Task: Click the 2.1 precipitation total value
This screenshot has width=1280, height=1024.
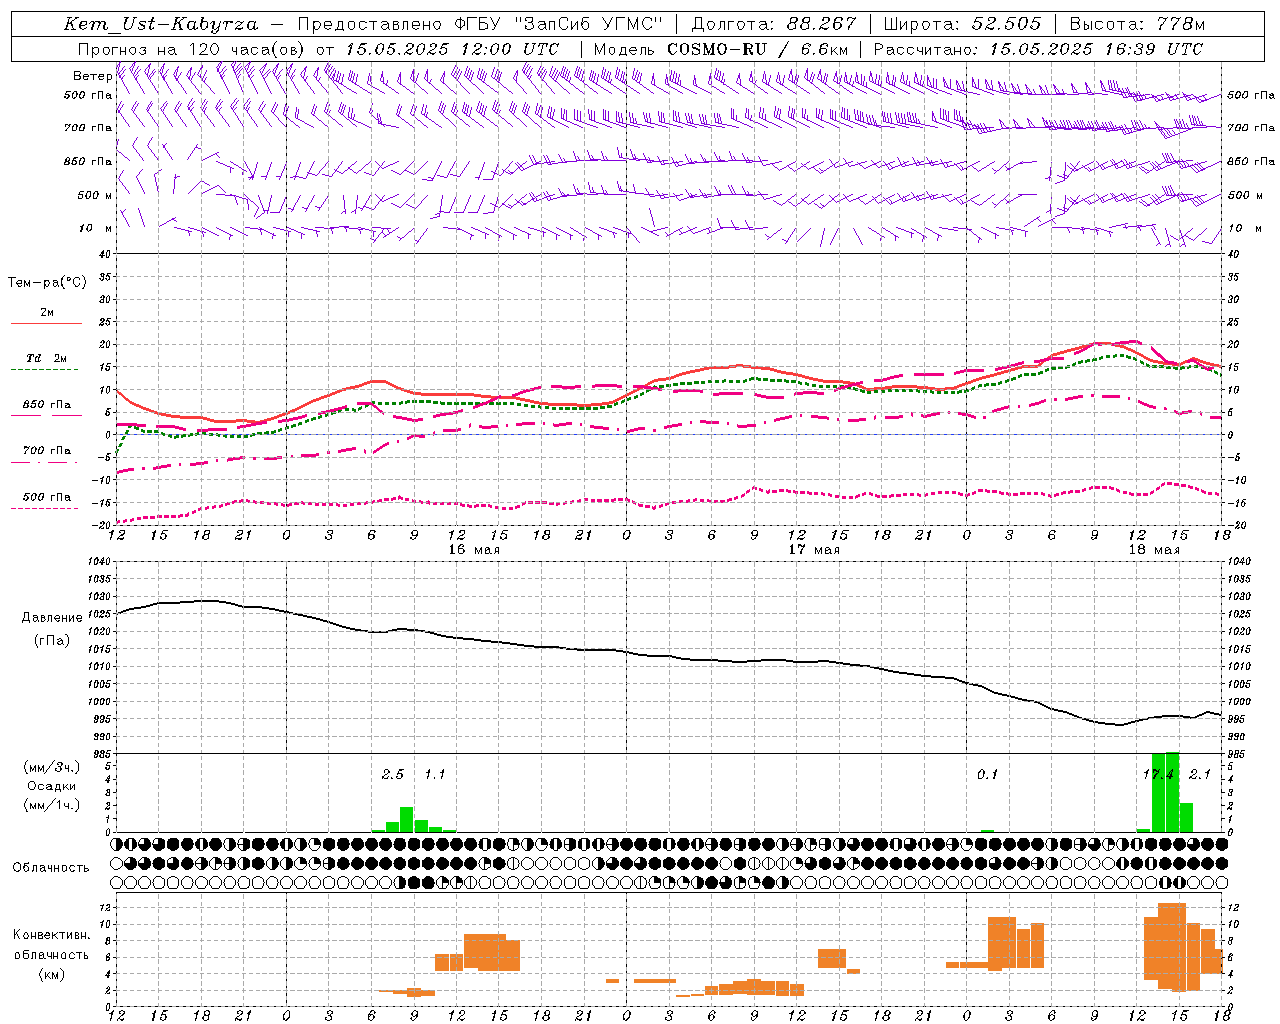Action: pos(1200,774)
